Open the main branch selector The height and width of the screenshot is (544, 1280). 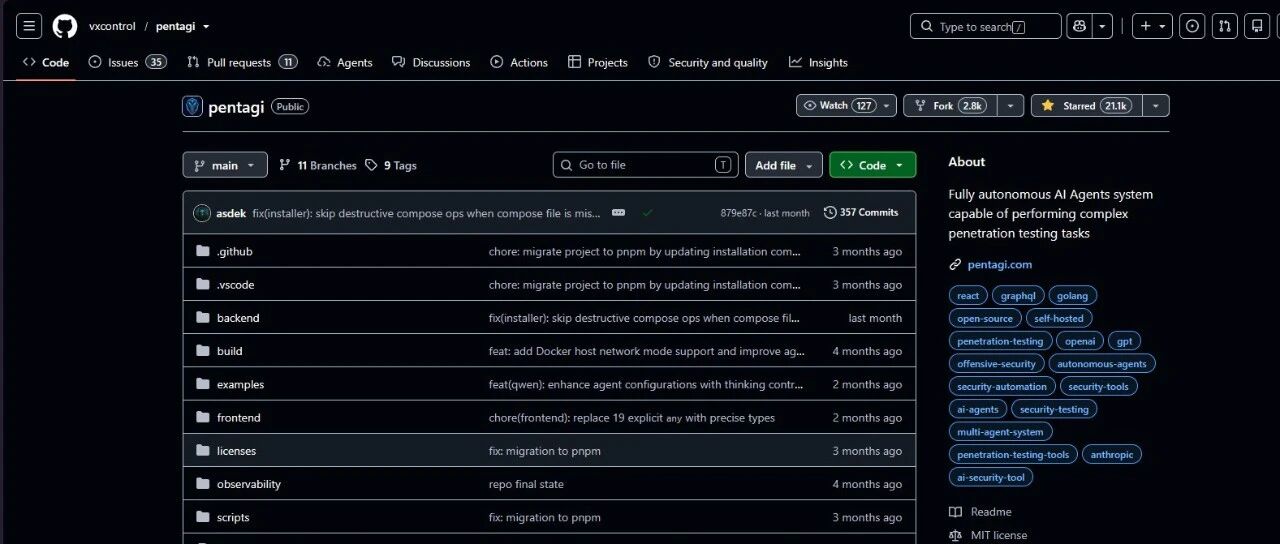[x=225, y=165]
